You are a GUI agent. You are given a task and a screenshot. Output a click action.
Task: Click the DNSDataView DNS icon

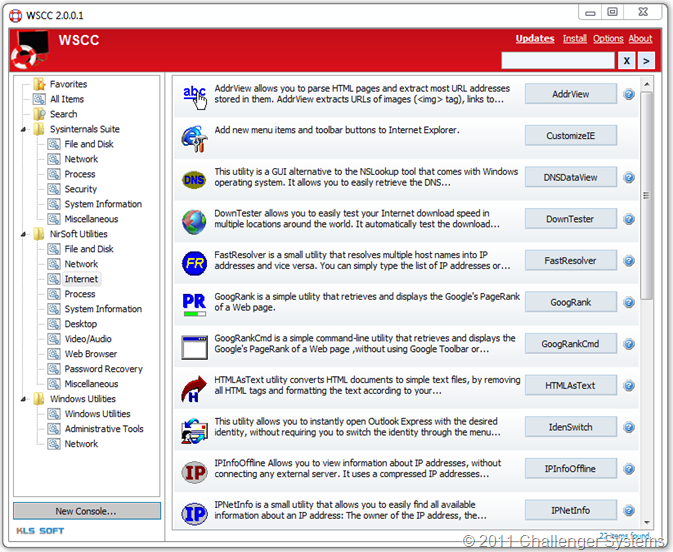tap(194, 180)
